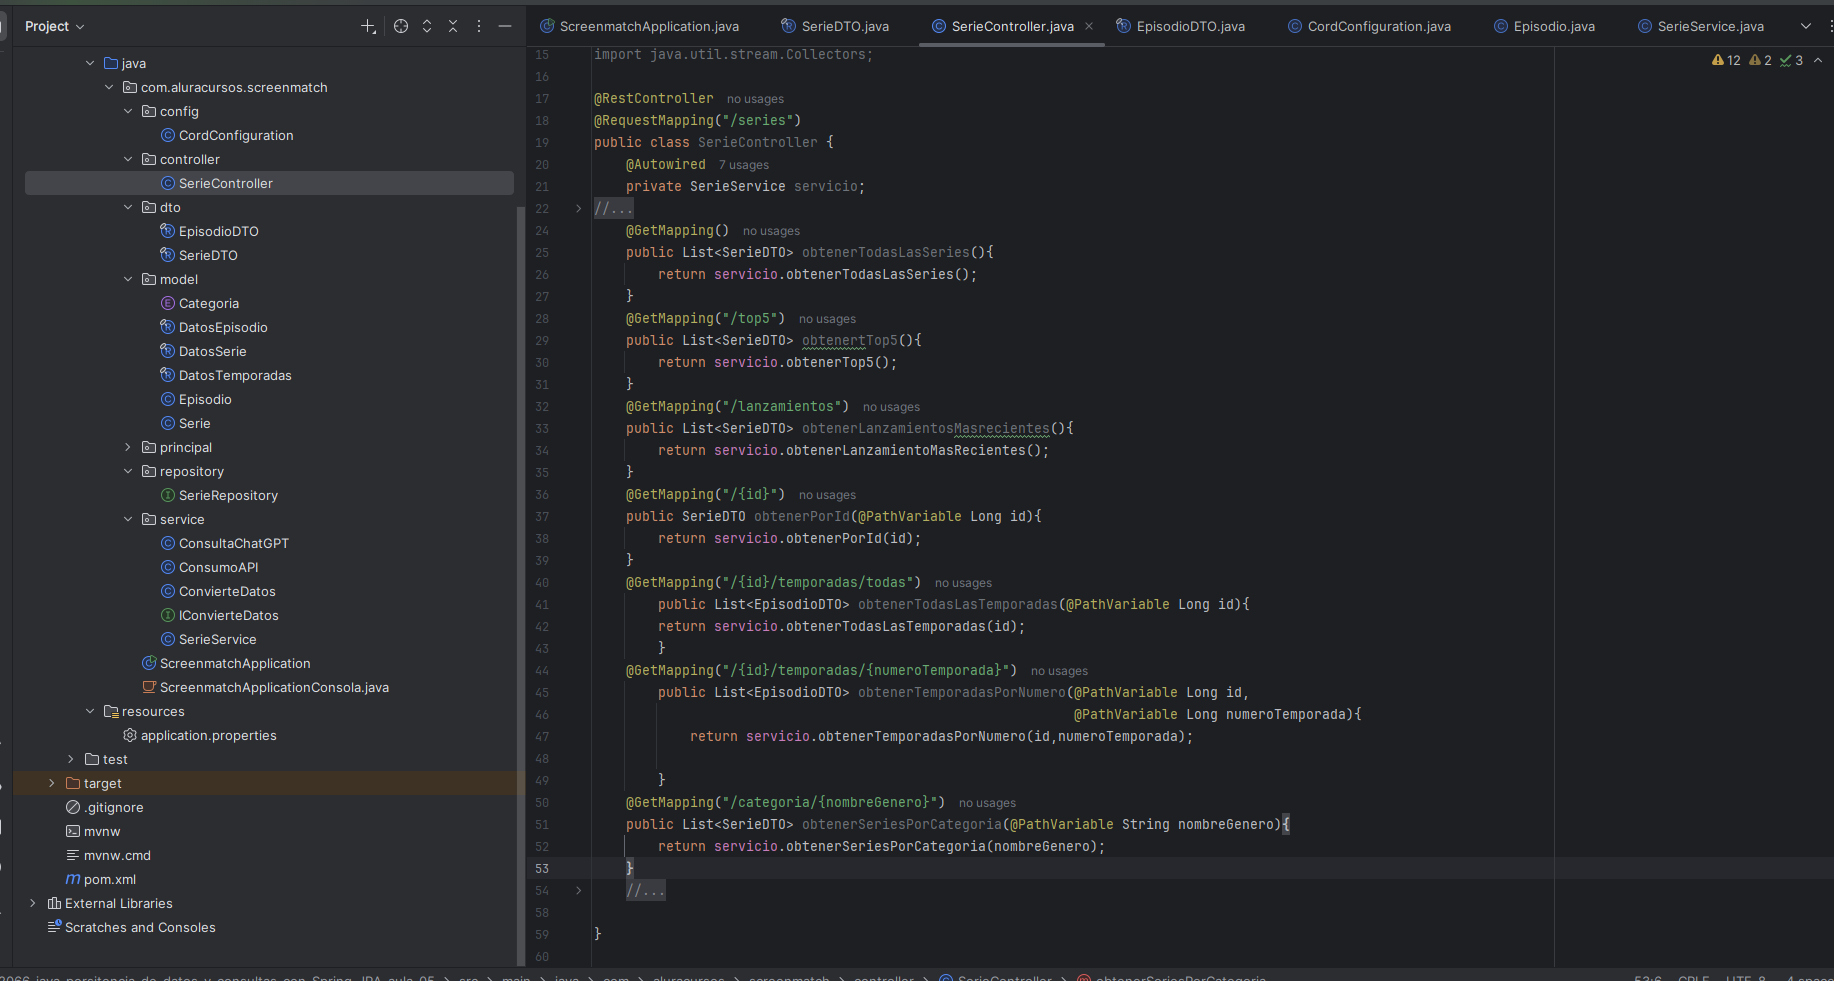Viewport: 1834px width, 981px height.
Task: Close the SerieController.java tab
Action: click(1089, 26)
